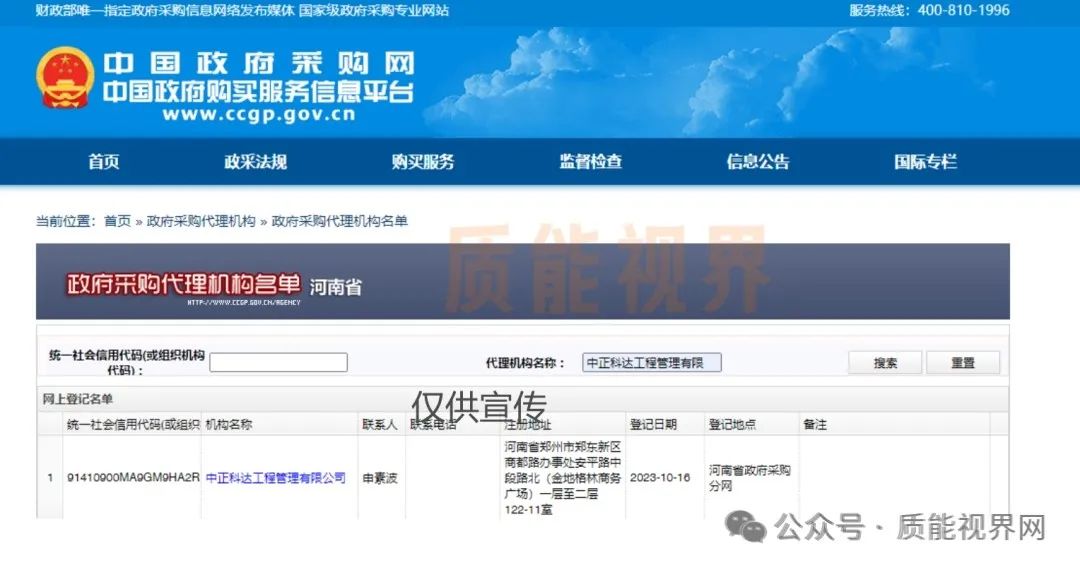Image resolution: width=1080 pixels, height=570 pixels.
Task: Select 监督检查 in the navigation bar
Action: [x=590, y=162]
